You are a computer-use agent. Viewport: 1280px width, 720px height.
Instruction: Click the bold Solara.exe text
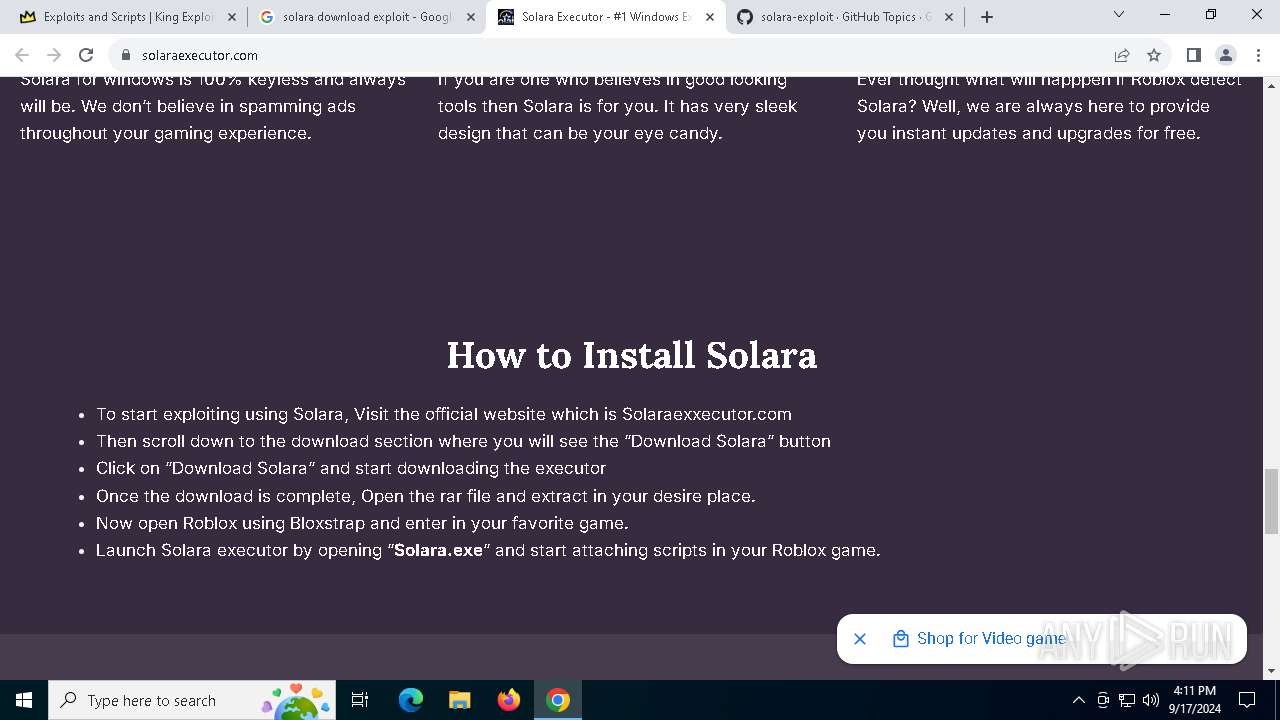coord(438,550)
